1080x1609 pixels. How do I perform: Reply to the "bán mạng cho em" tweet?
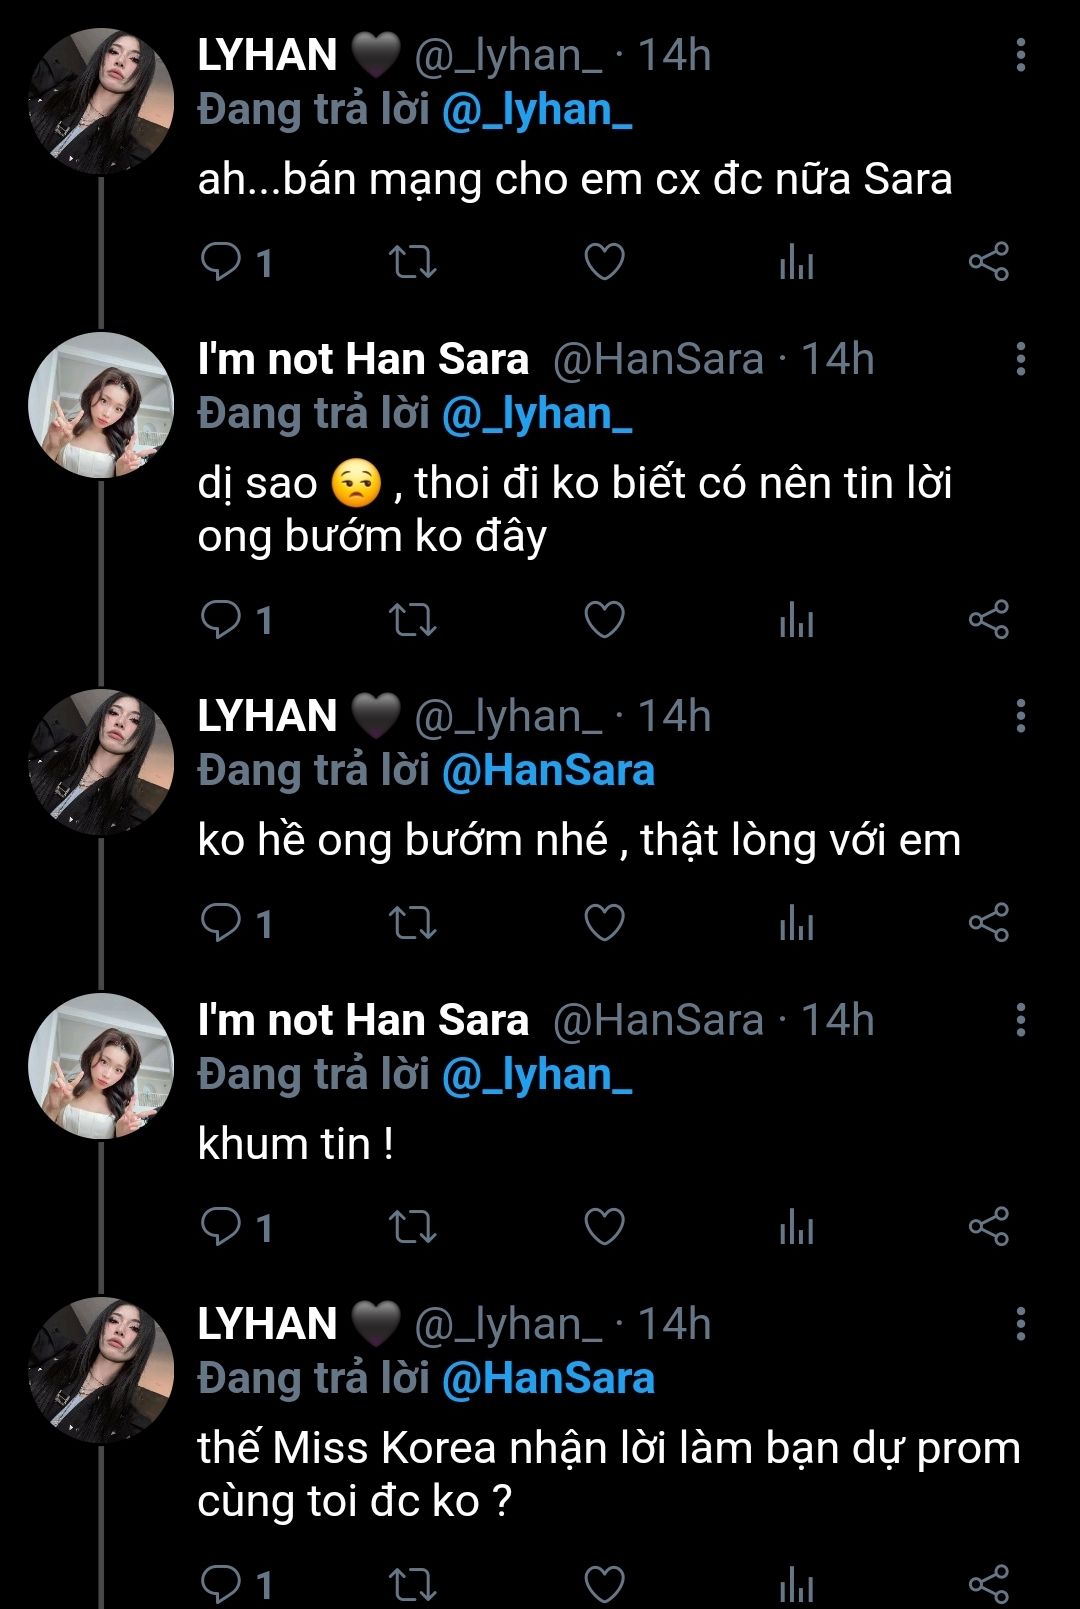(x=221, y=262)
